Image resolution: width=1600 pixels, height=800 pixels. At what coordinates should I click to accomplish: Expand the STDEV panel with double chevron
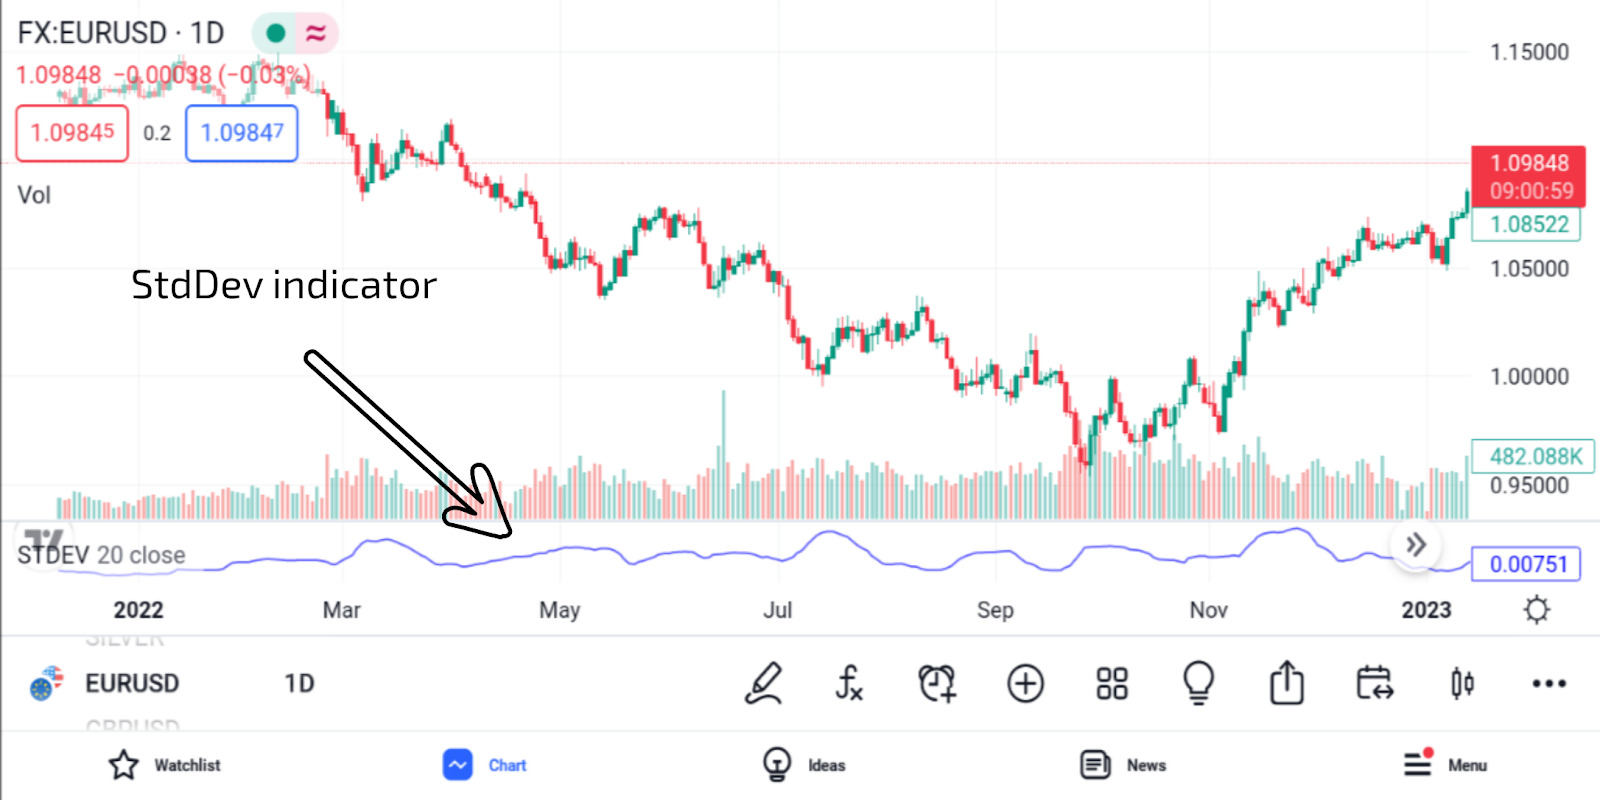click(x=1416, y=545)
